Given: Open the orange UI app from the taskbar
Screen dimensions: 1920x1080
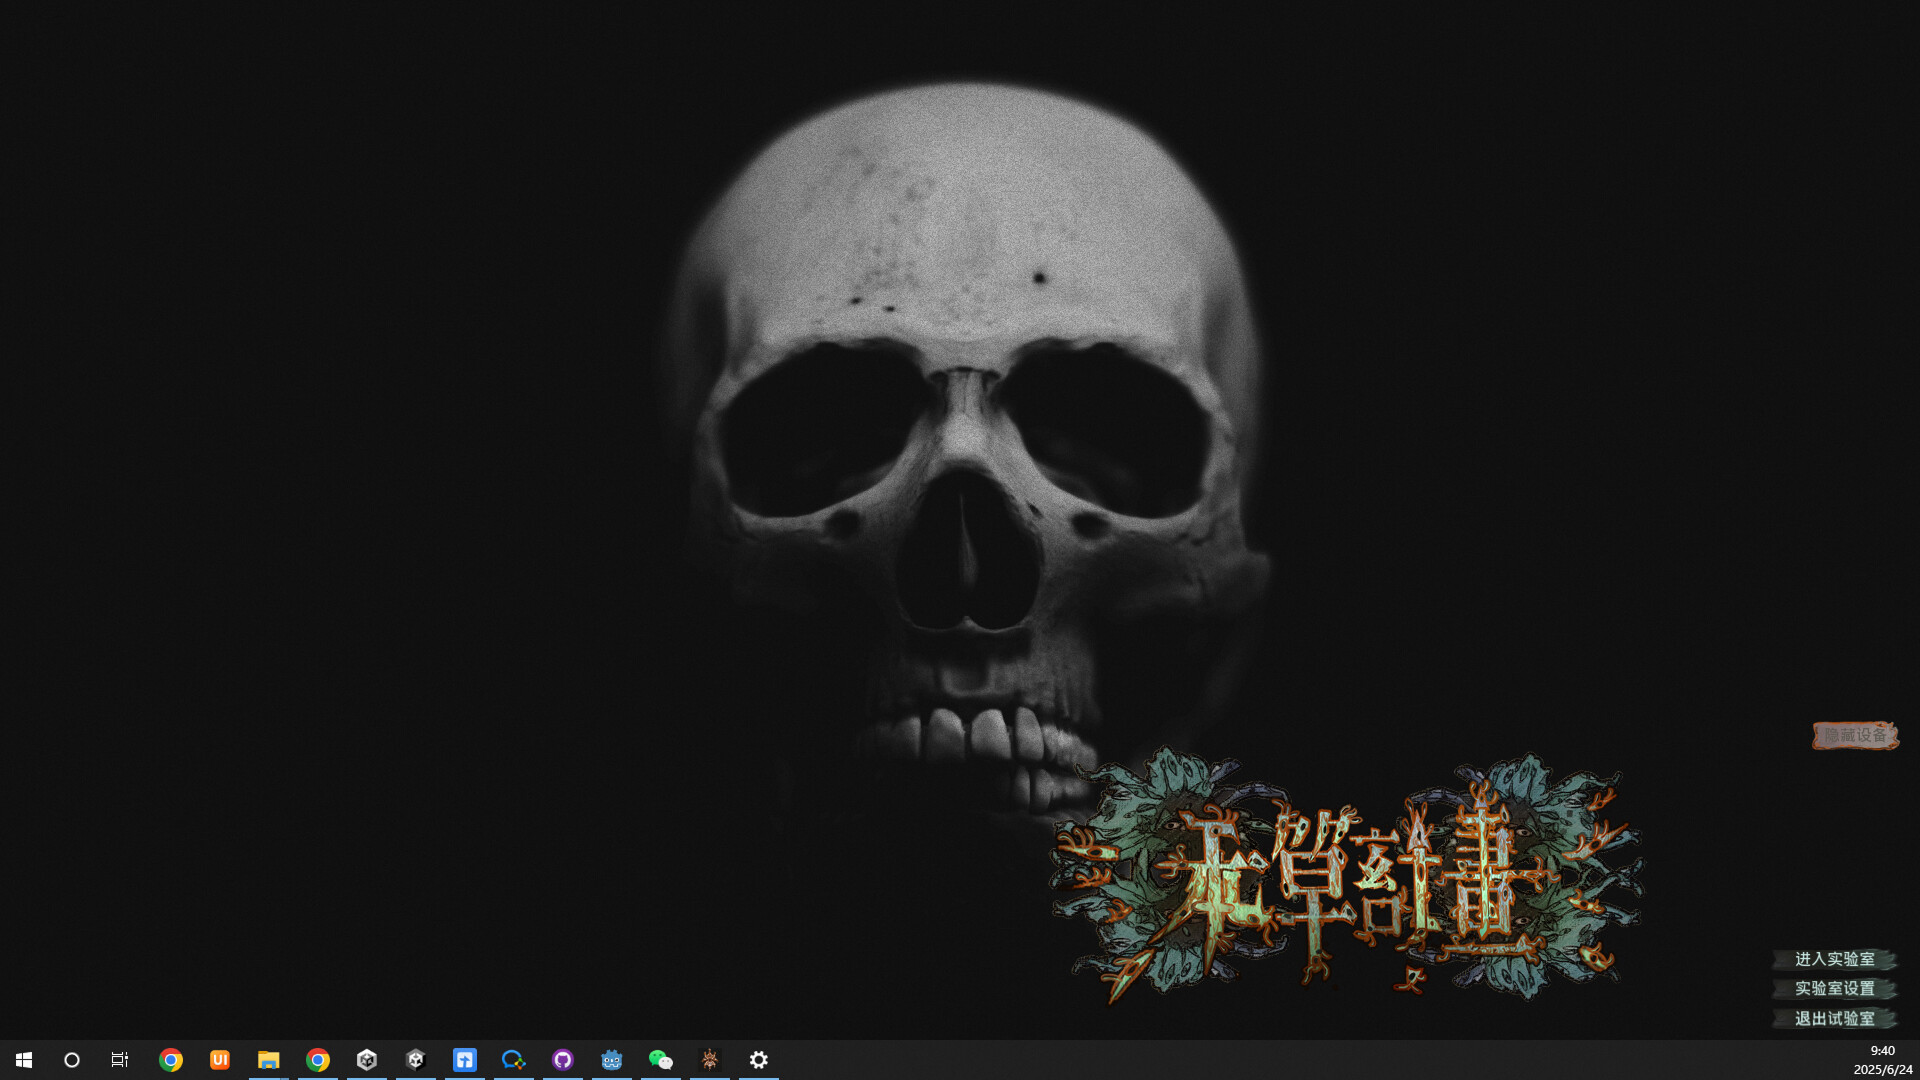Looking at the screenshot, I should pos(219,1059).
